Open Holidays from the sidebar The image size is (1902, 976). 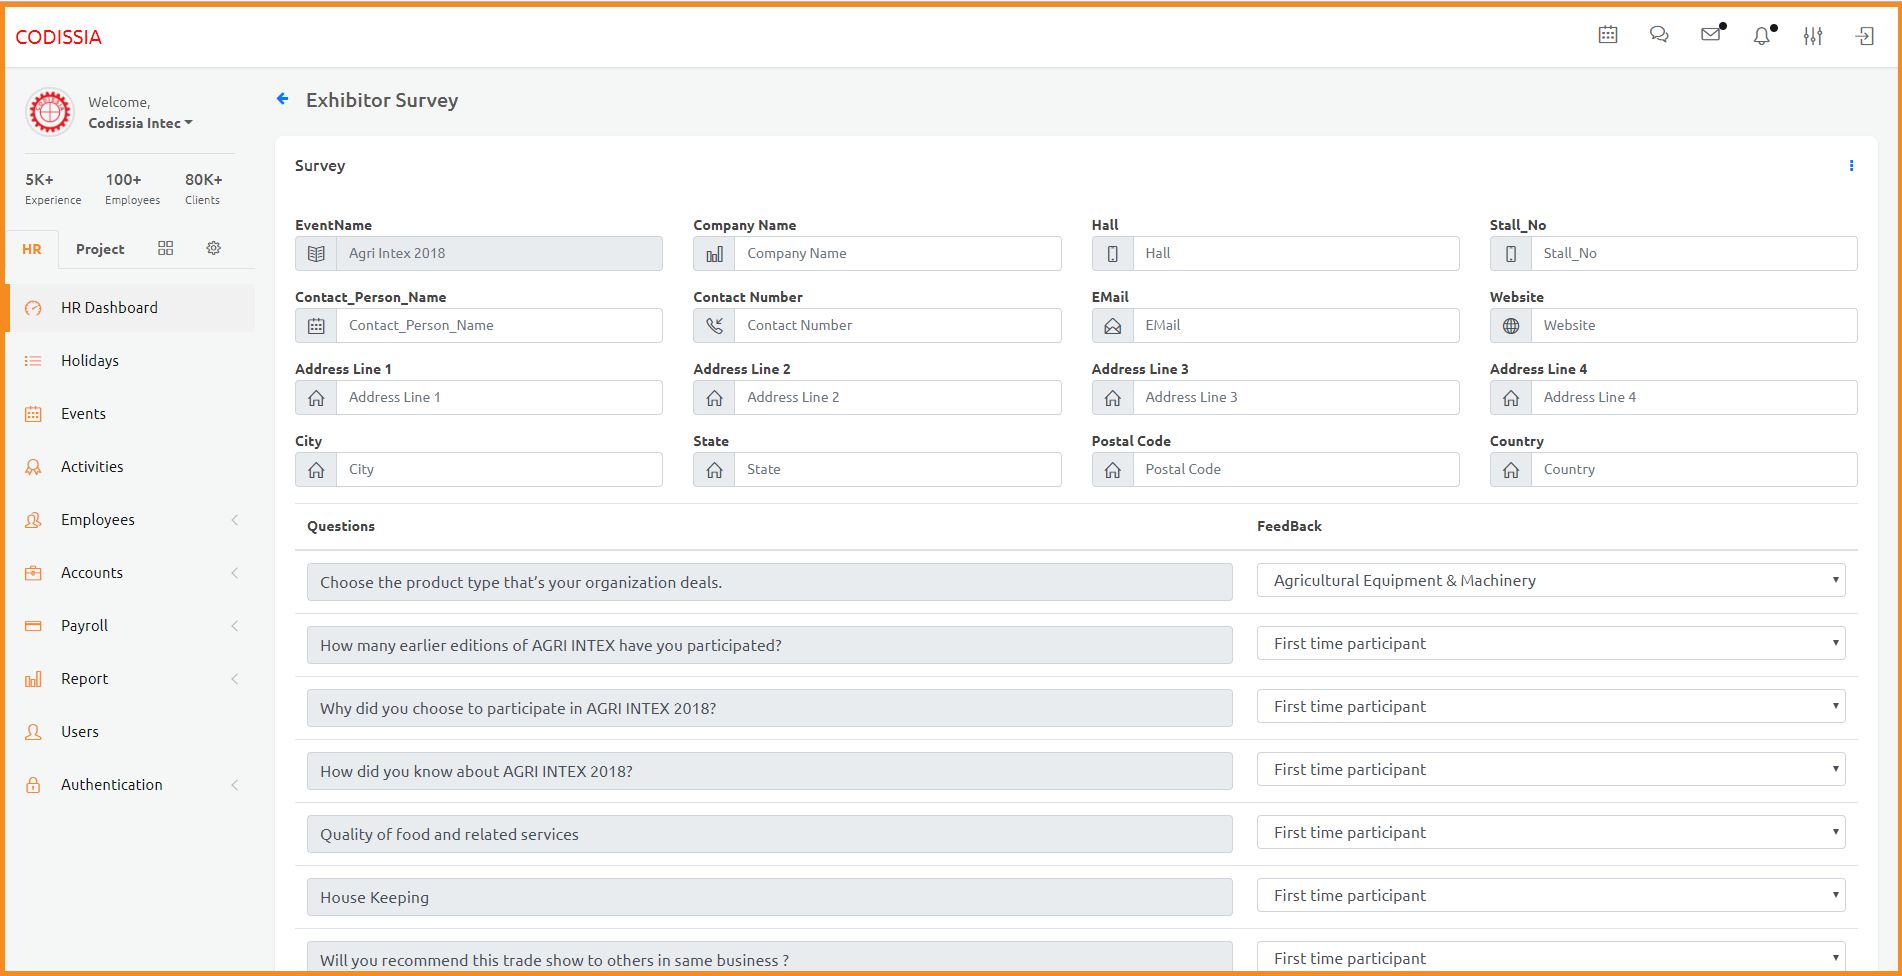tap(90, 361)
